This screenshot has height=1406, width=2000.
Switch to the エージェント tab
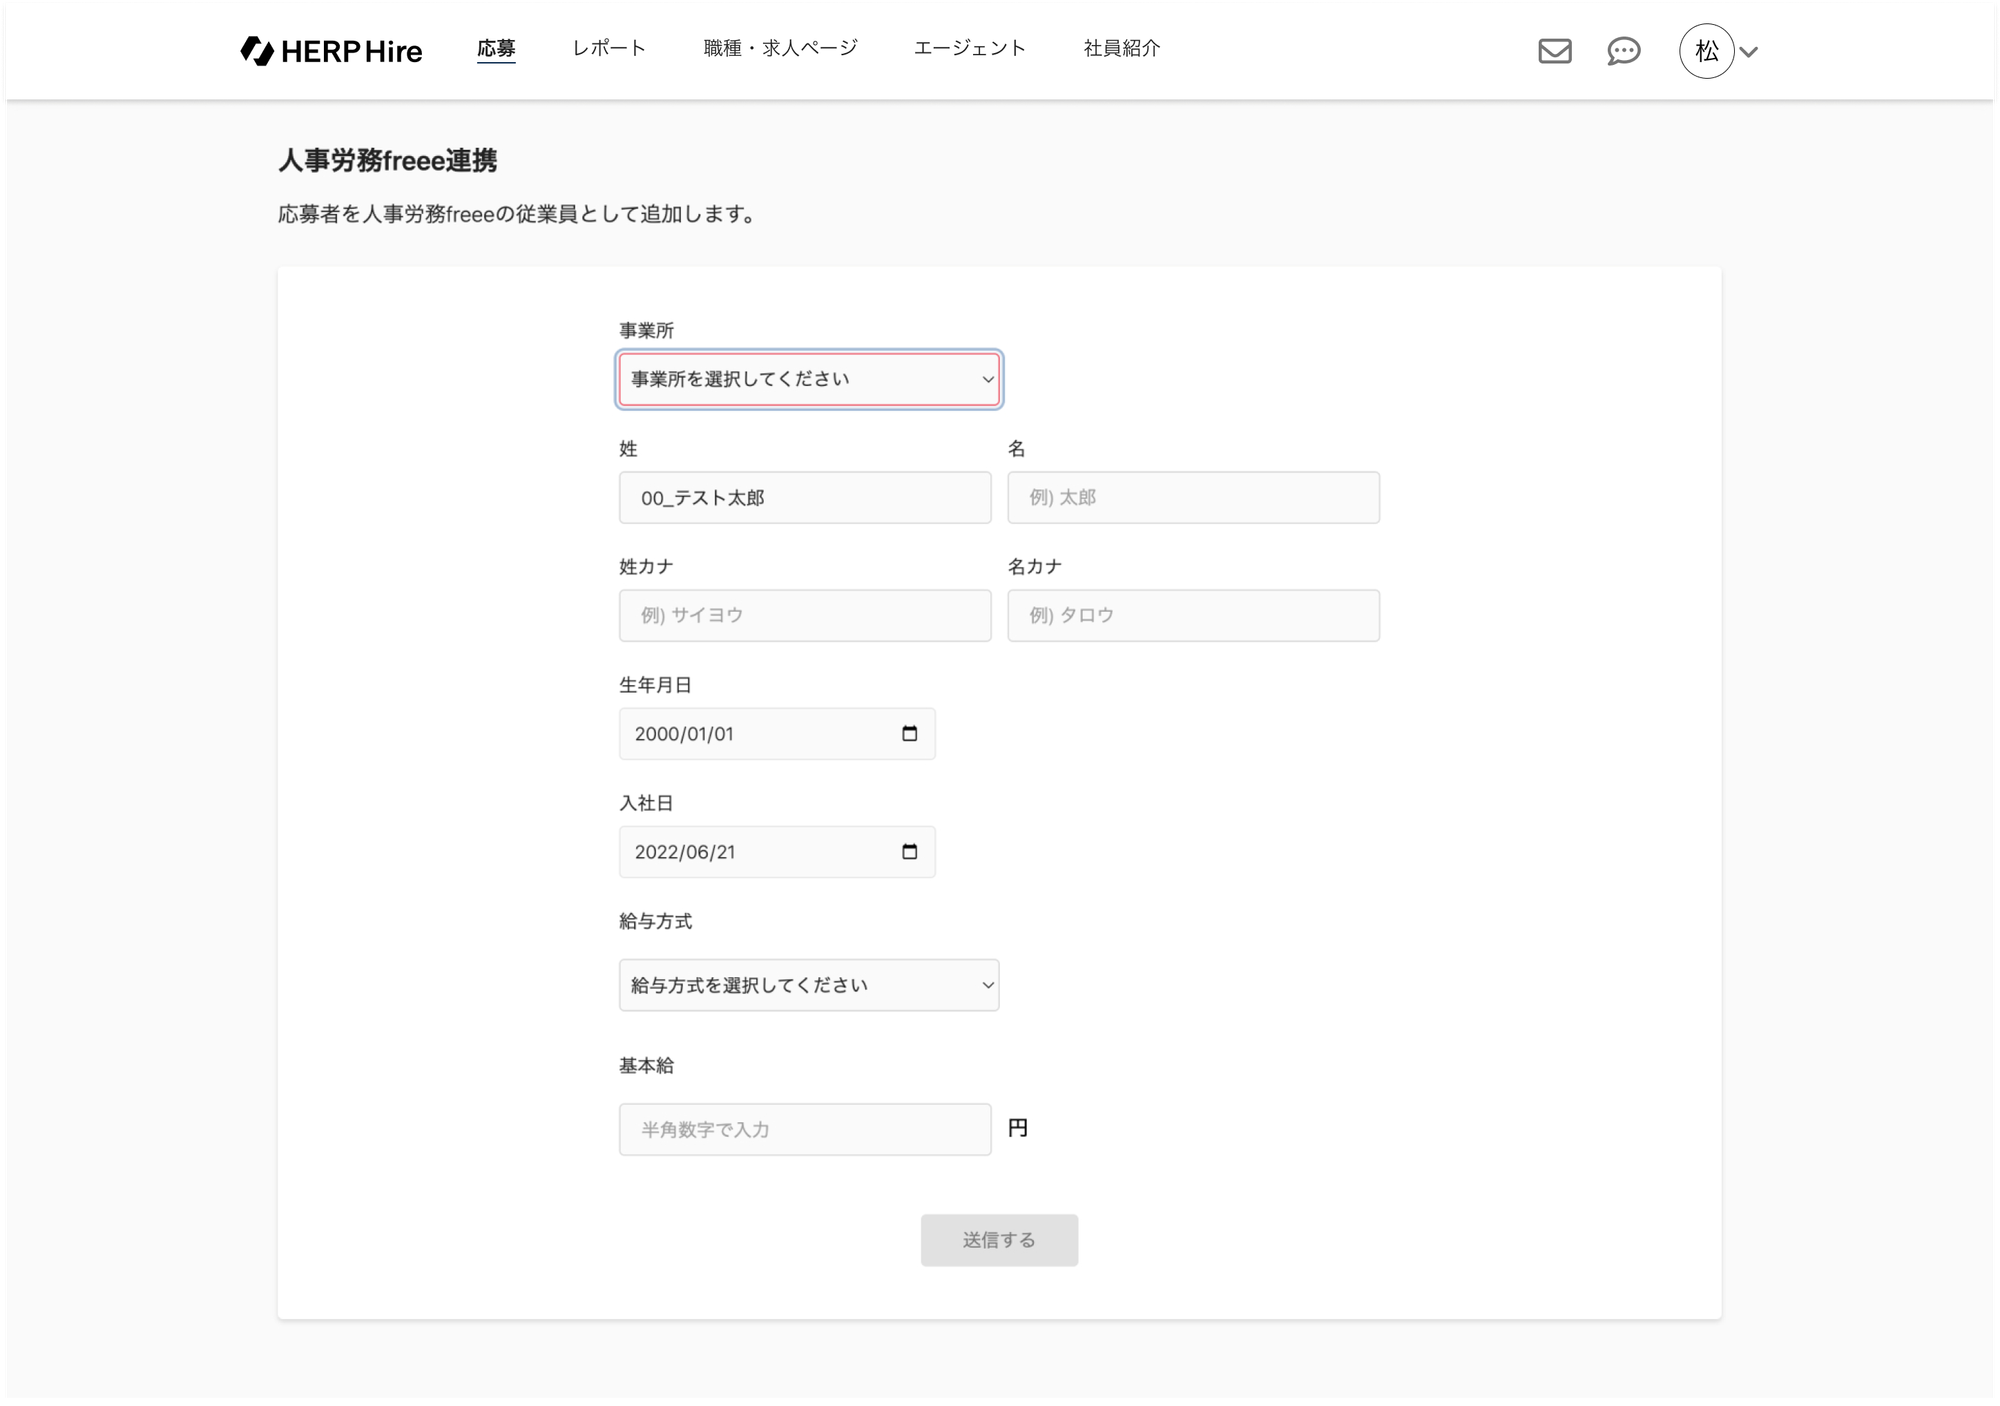click(969, 48)
